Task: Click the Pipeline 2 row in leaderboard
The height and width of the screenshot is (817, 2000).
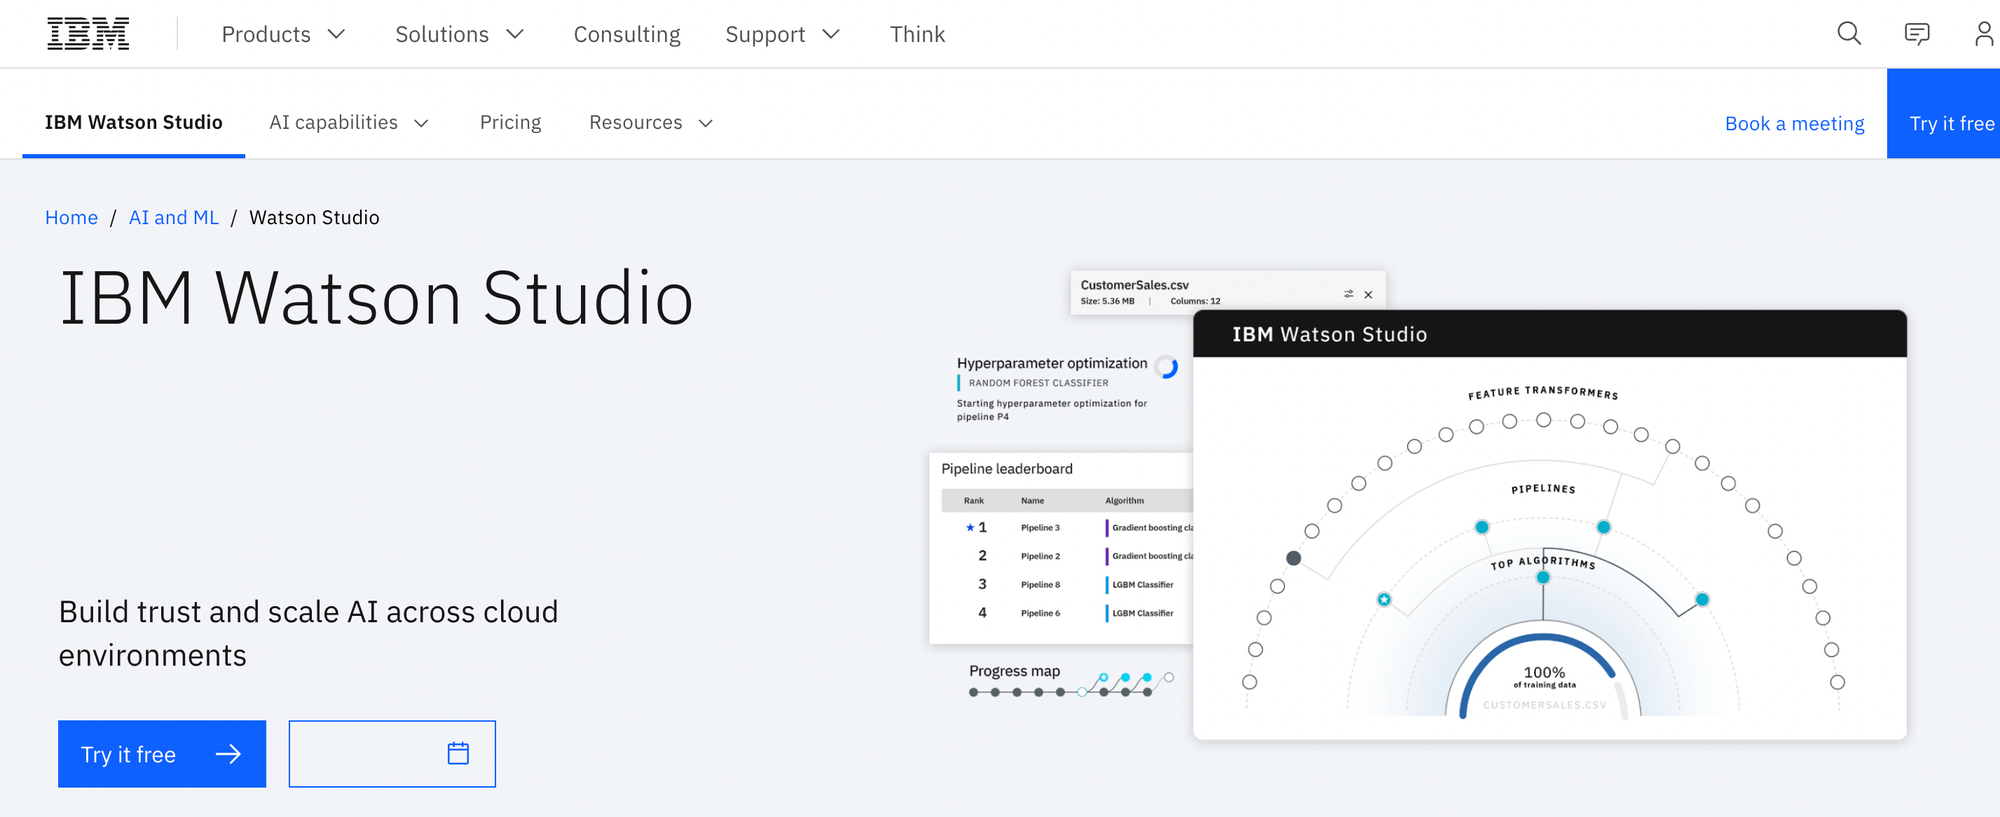Action: coord(1067,556)
